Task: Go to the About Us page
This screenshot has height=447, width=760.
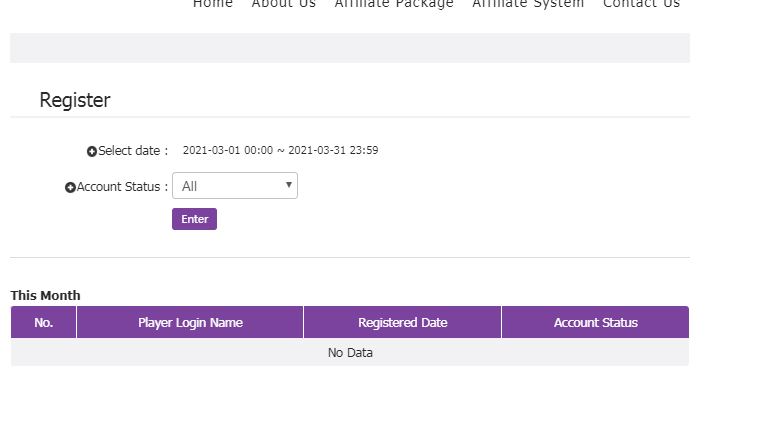Action: click(283, 5)
